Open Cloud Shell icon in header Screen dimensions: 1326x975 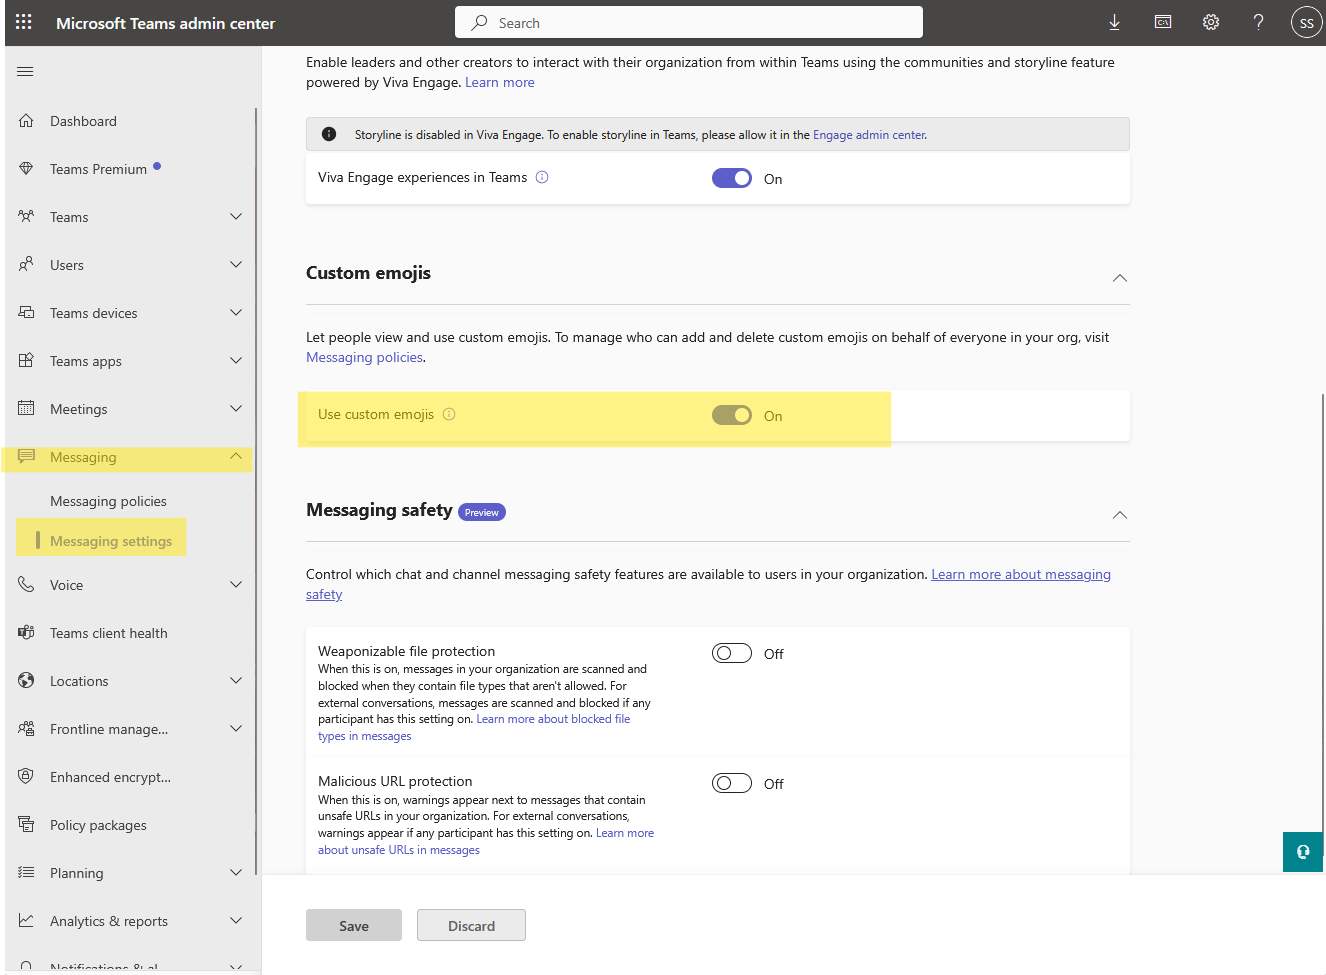1162,22
